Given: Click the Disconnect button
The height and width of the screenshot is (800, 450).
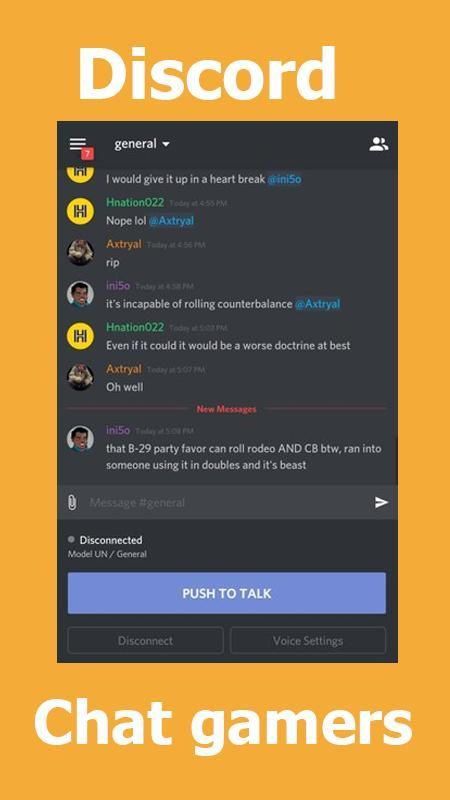Looking at the screenshot, I should 145,640.
